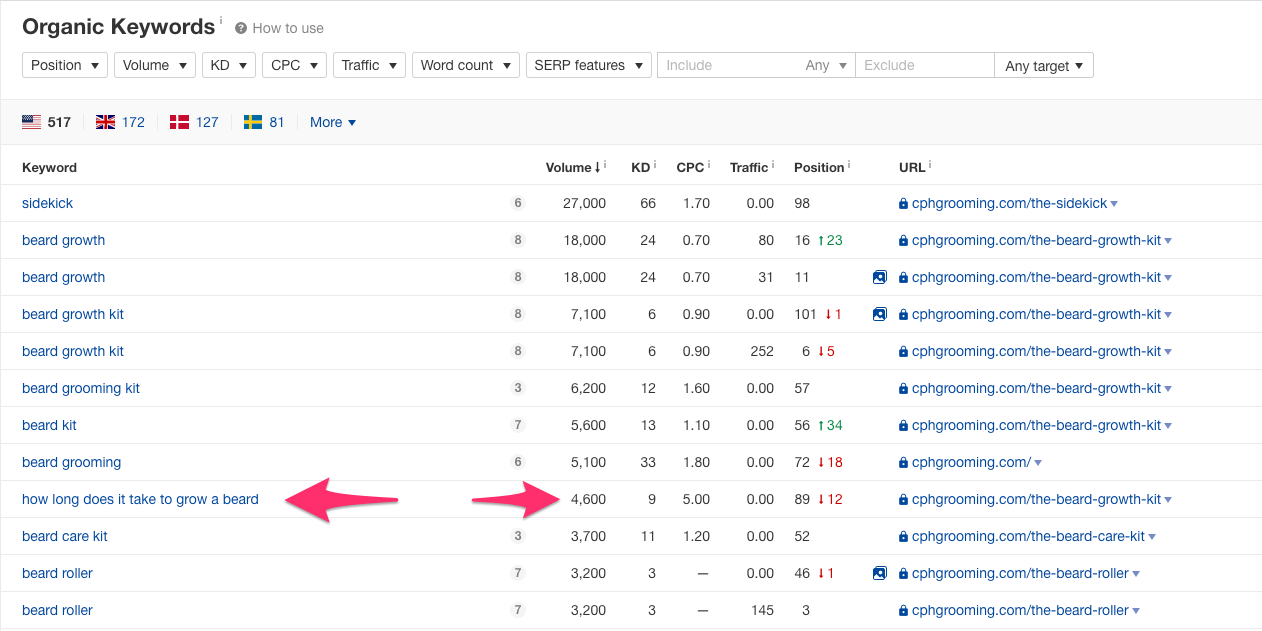Image resolution: width=1262 pixels, height=631 pixels.
Task: Open how long does it take to grow a beard
Action: coord(140,499)
